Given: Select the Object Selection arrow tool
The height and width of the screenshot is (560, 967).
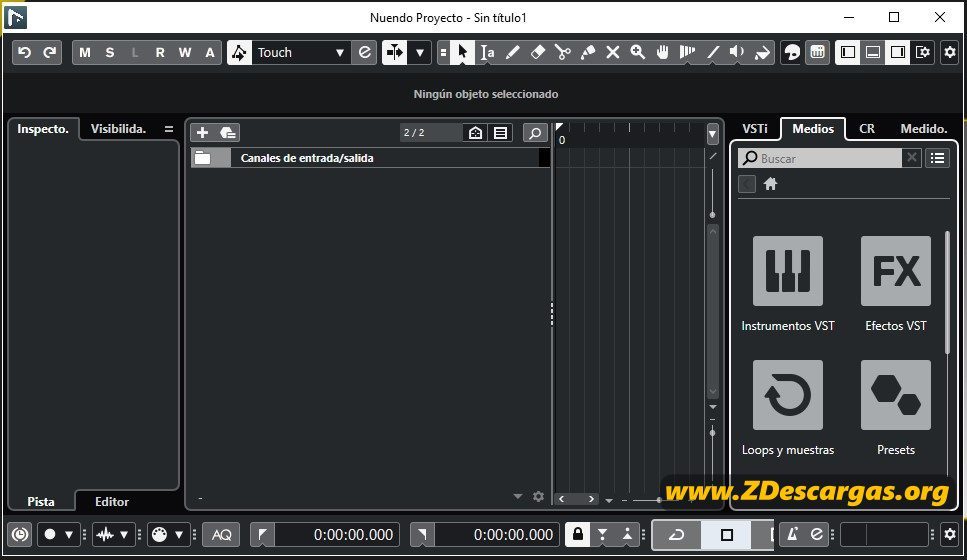Looking at the screenshot, I should [x=463, y=52].
